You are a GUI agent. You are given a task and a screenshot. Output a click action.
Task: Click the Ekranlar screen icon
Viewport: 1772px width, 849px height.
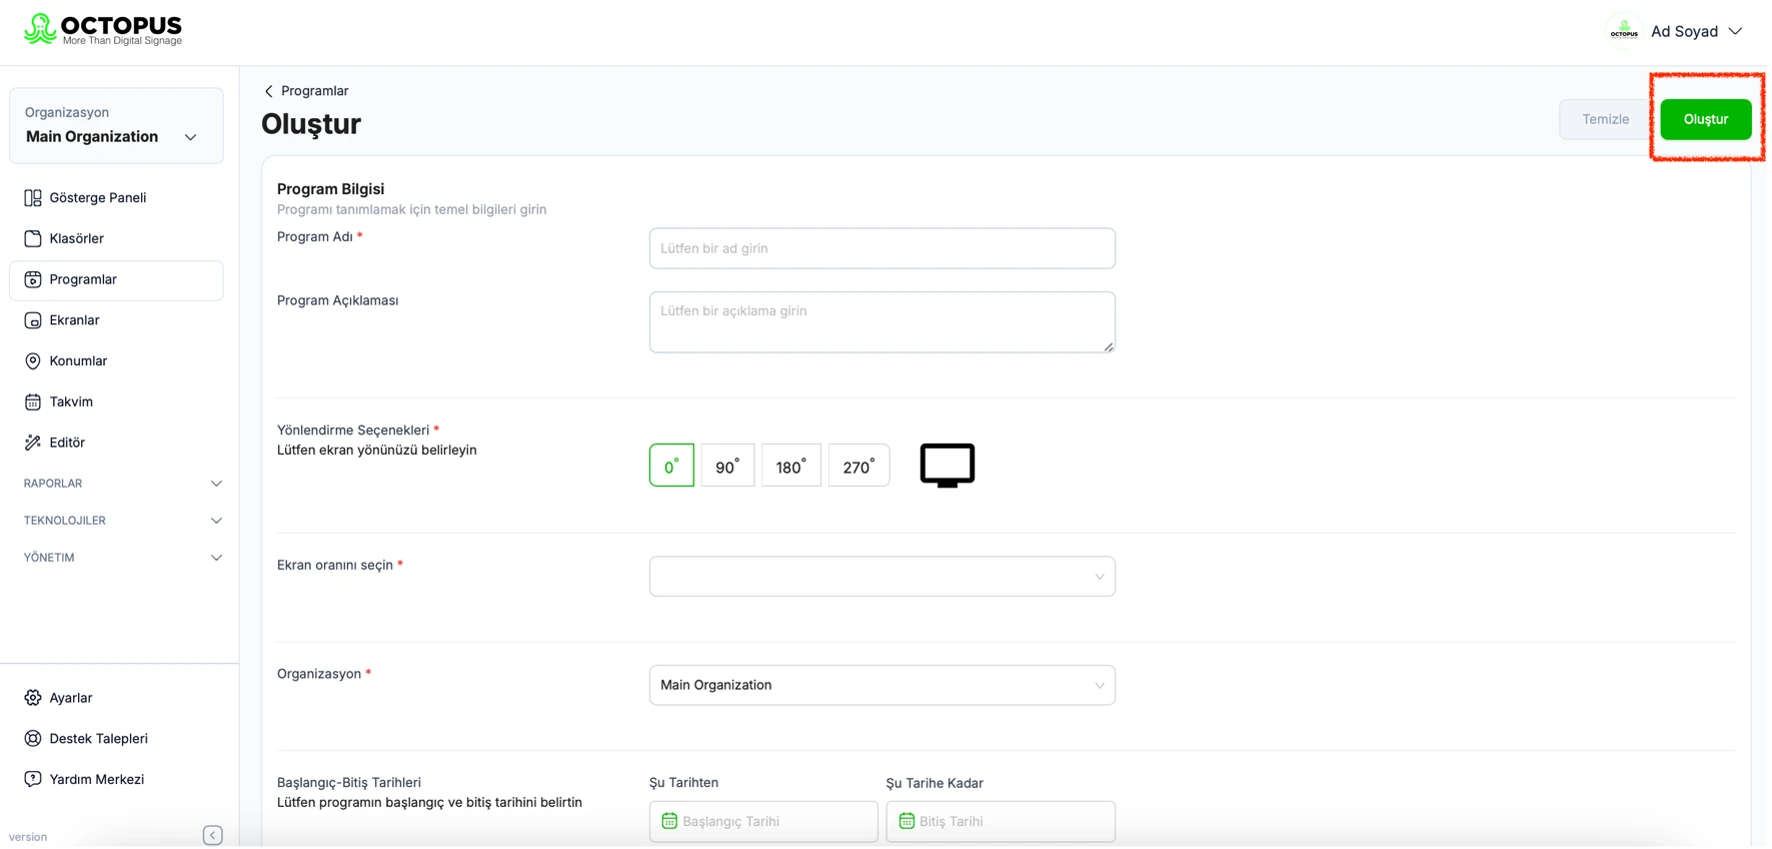pyautogui.click(x=33, y=321)
